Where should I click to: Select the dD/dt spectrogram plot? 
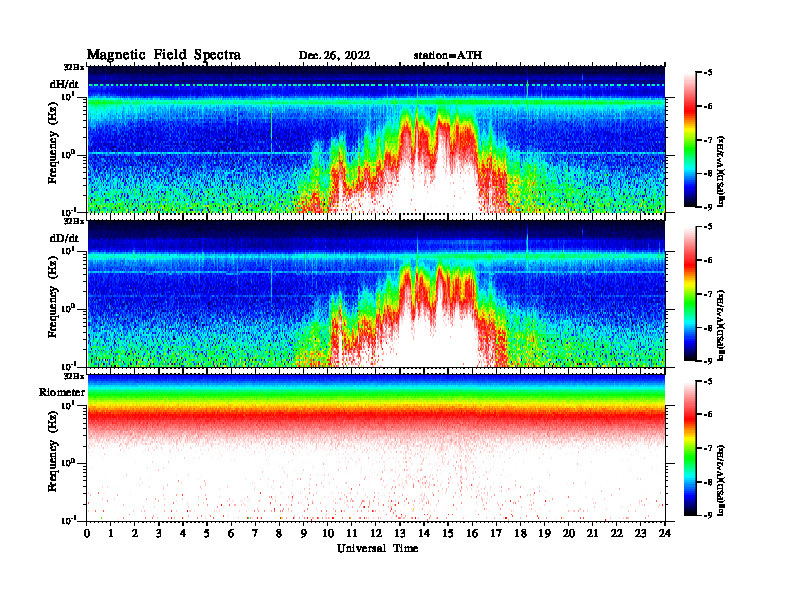[x=376, y=293]
